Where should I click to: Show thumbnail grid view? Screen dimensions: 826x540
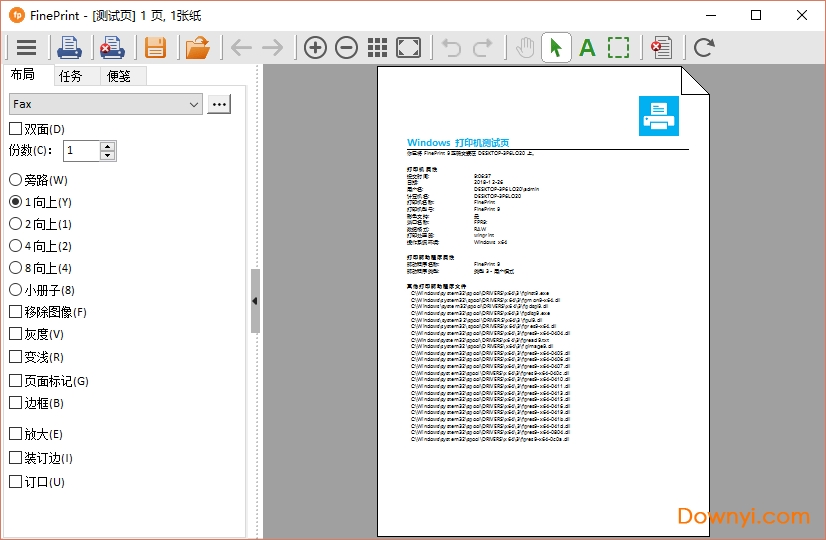[x=377, y=47]
